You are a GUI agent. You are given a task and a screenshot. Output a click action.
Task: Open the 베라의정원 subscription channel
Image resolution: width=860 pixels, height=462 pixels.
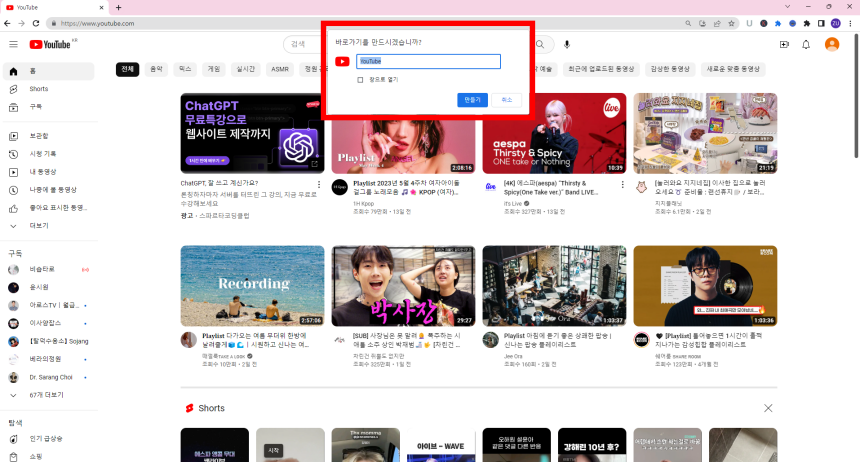coord(49,359)
